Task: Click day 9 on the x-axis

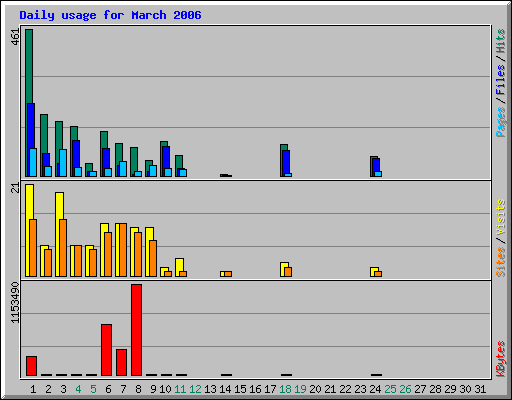Action: (153, 389)
